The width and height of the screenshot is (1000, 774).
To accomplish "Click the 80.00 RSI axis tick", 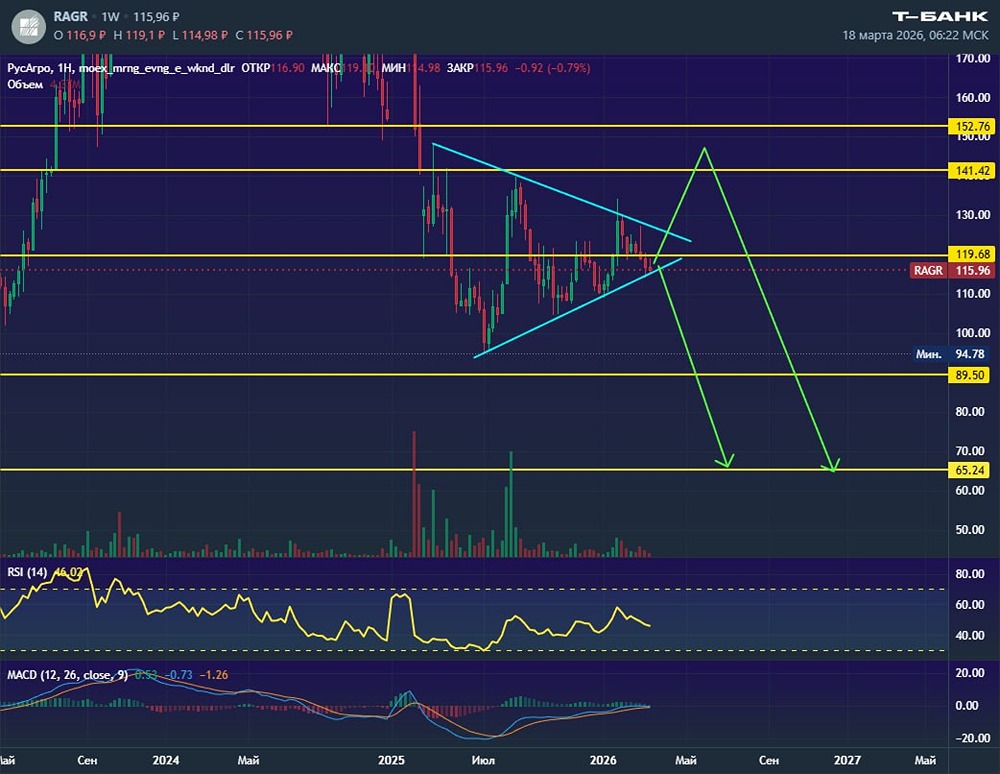I will tap(970, 574).
